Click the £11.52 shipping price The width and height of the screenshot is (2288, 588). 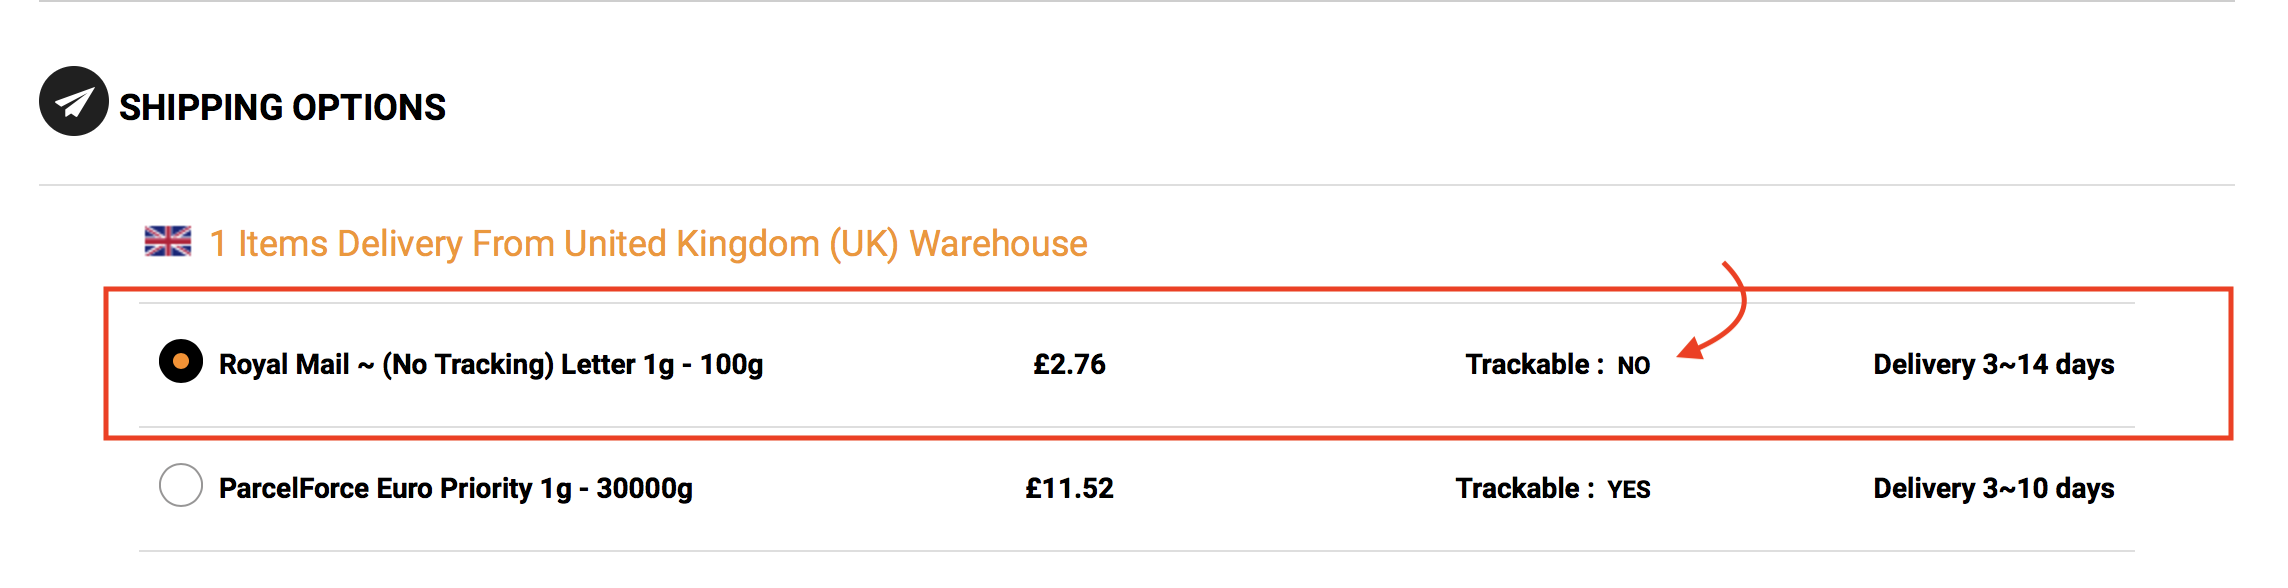(1069, 488)
